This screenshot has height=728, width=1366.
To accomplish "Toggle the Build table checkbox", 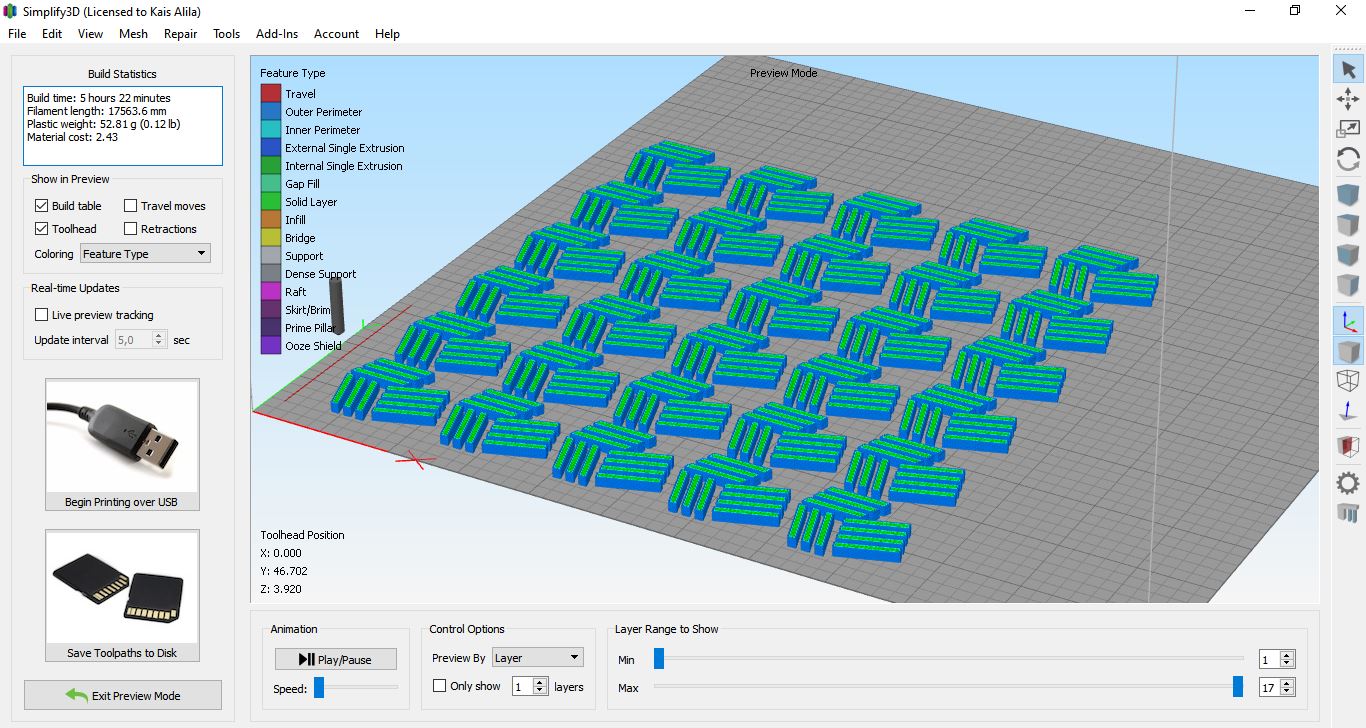I will coord(41,206).
